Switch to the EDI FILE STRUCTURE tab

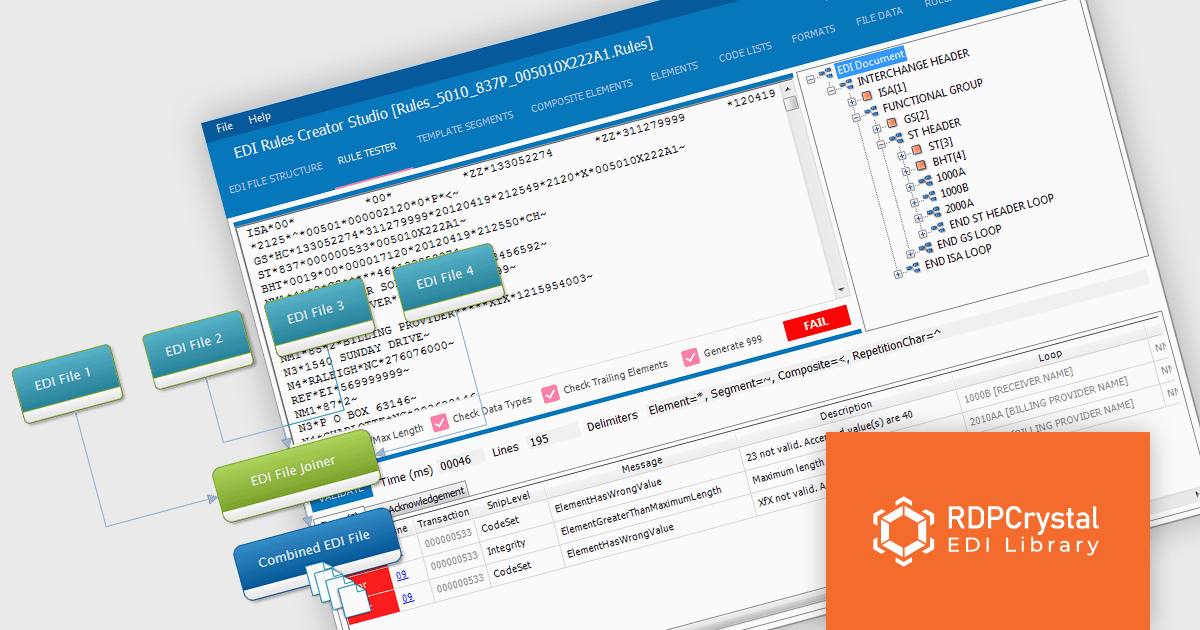(x=276, y=178)
